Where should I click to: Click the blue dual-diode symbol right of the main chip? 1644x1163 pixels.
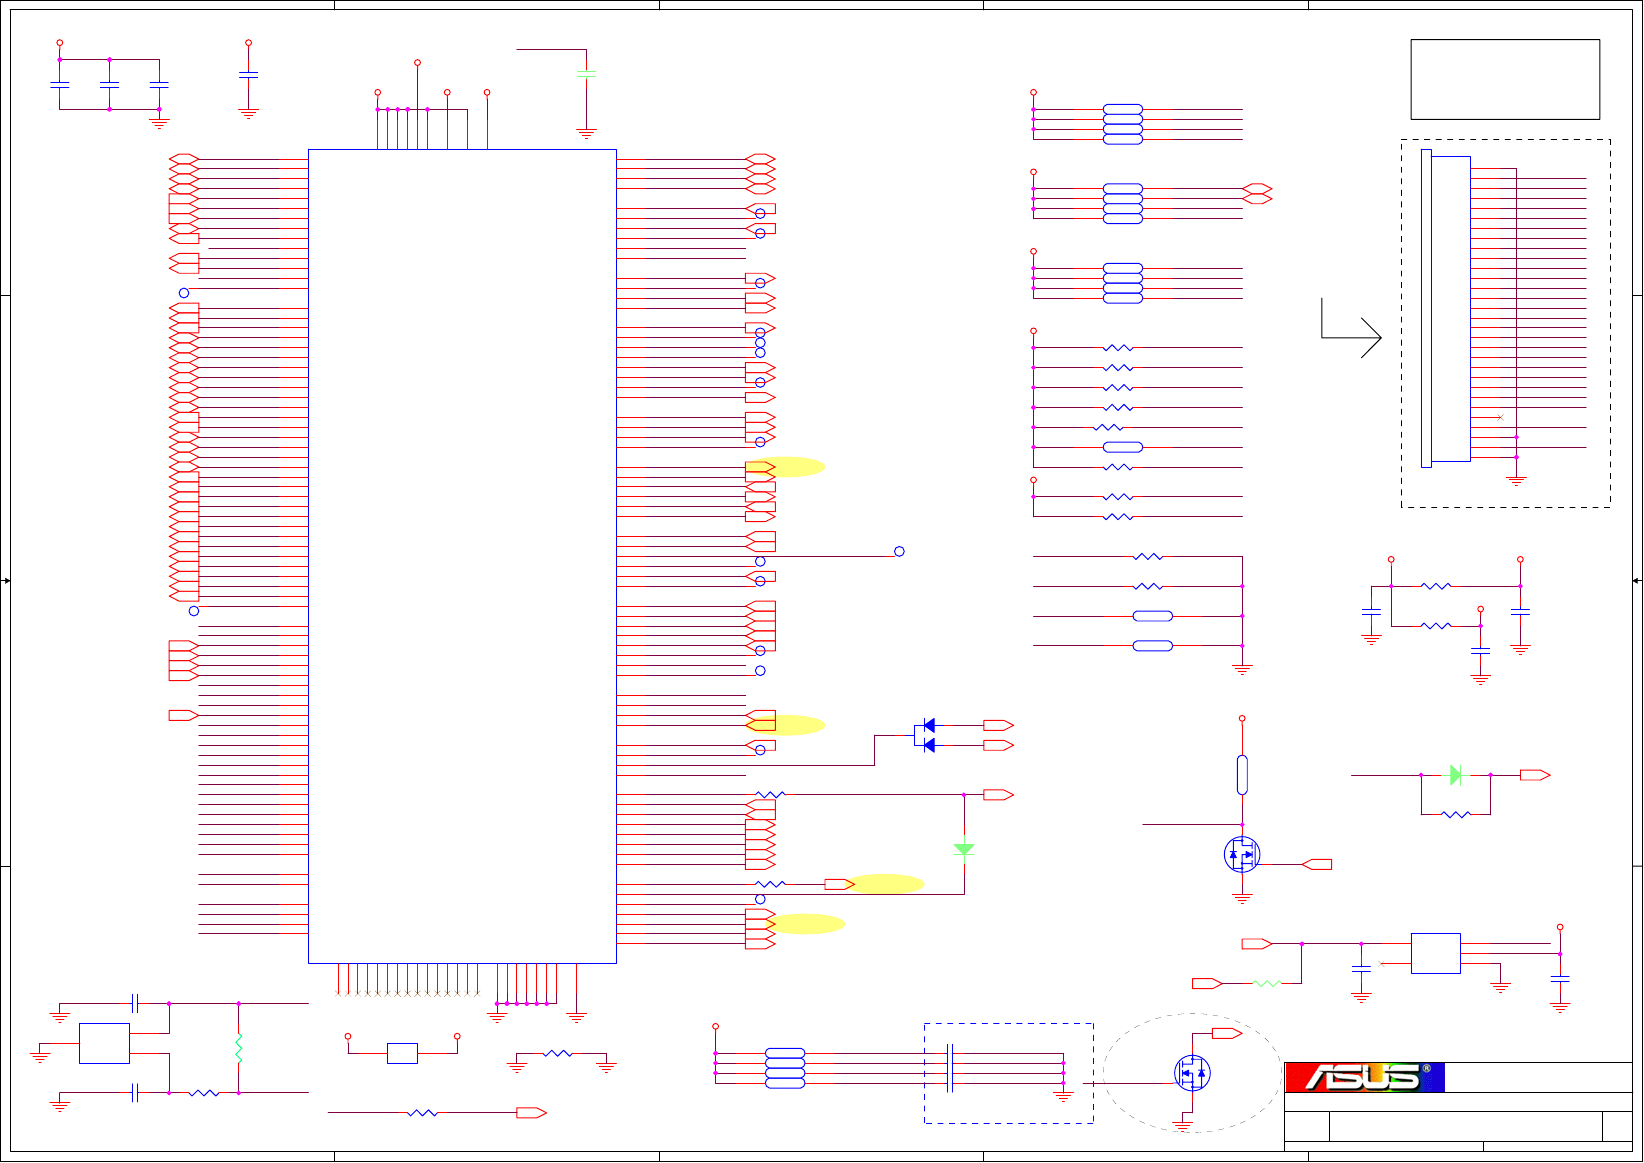[925, 735]
